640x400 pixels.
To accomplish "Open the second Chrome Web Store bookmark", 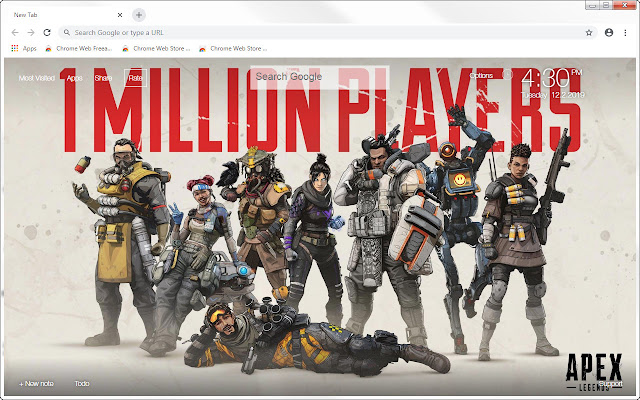I will [x=156, y=48].
